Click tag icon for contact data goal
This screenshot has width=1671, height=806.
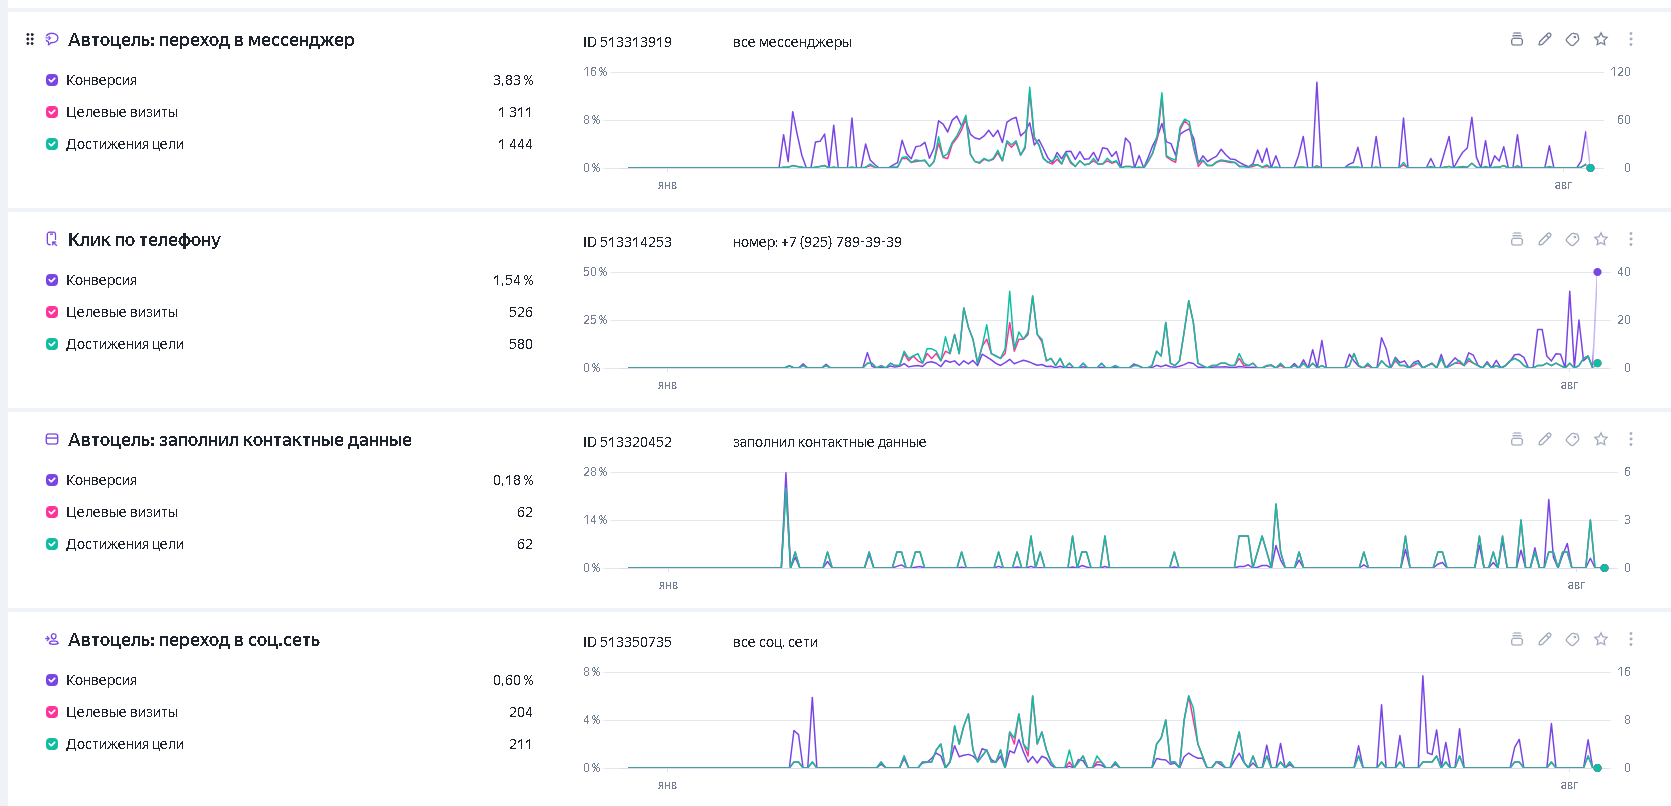[1573, 439]
